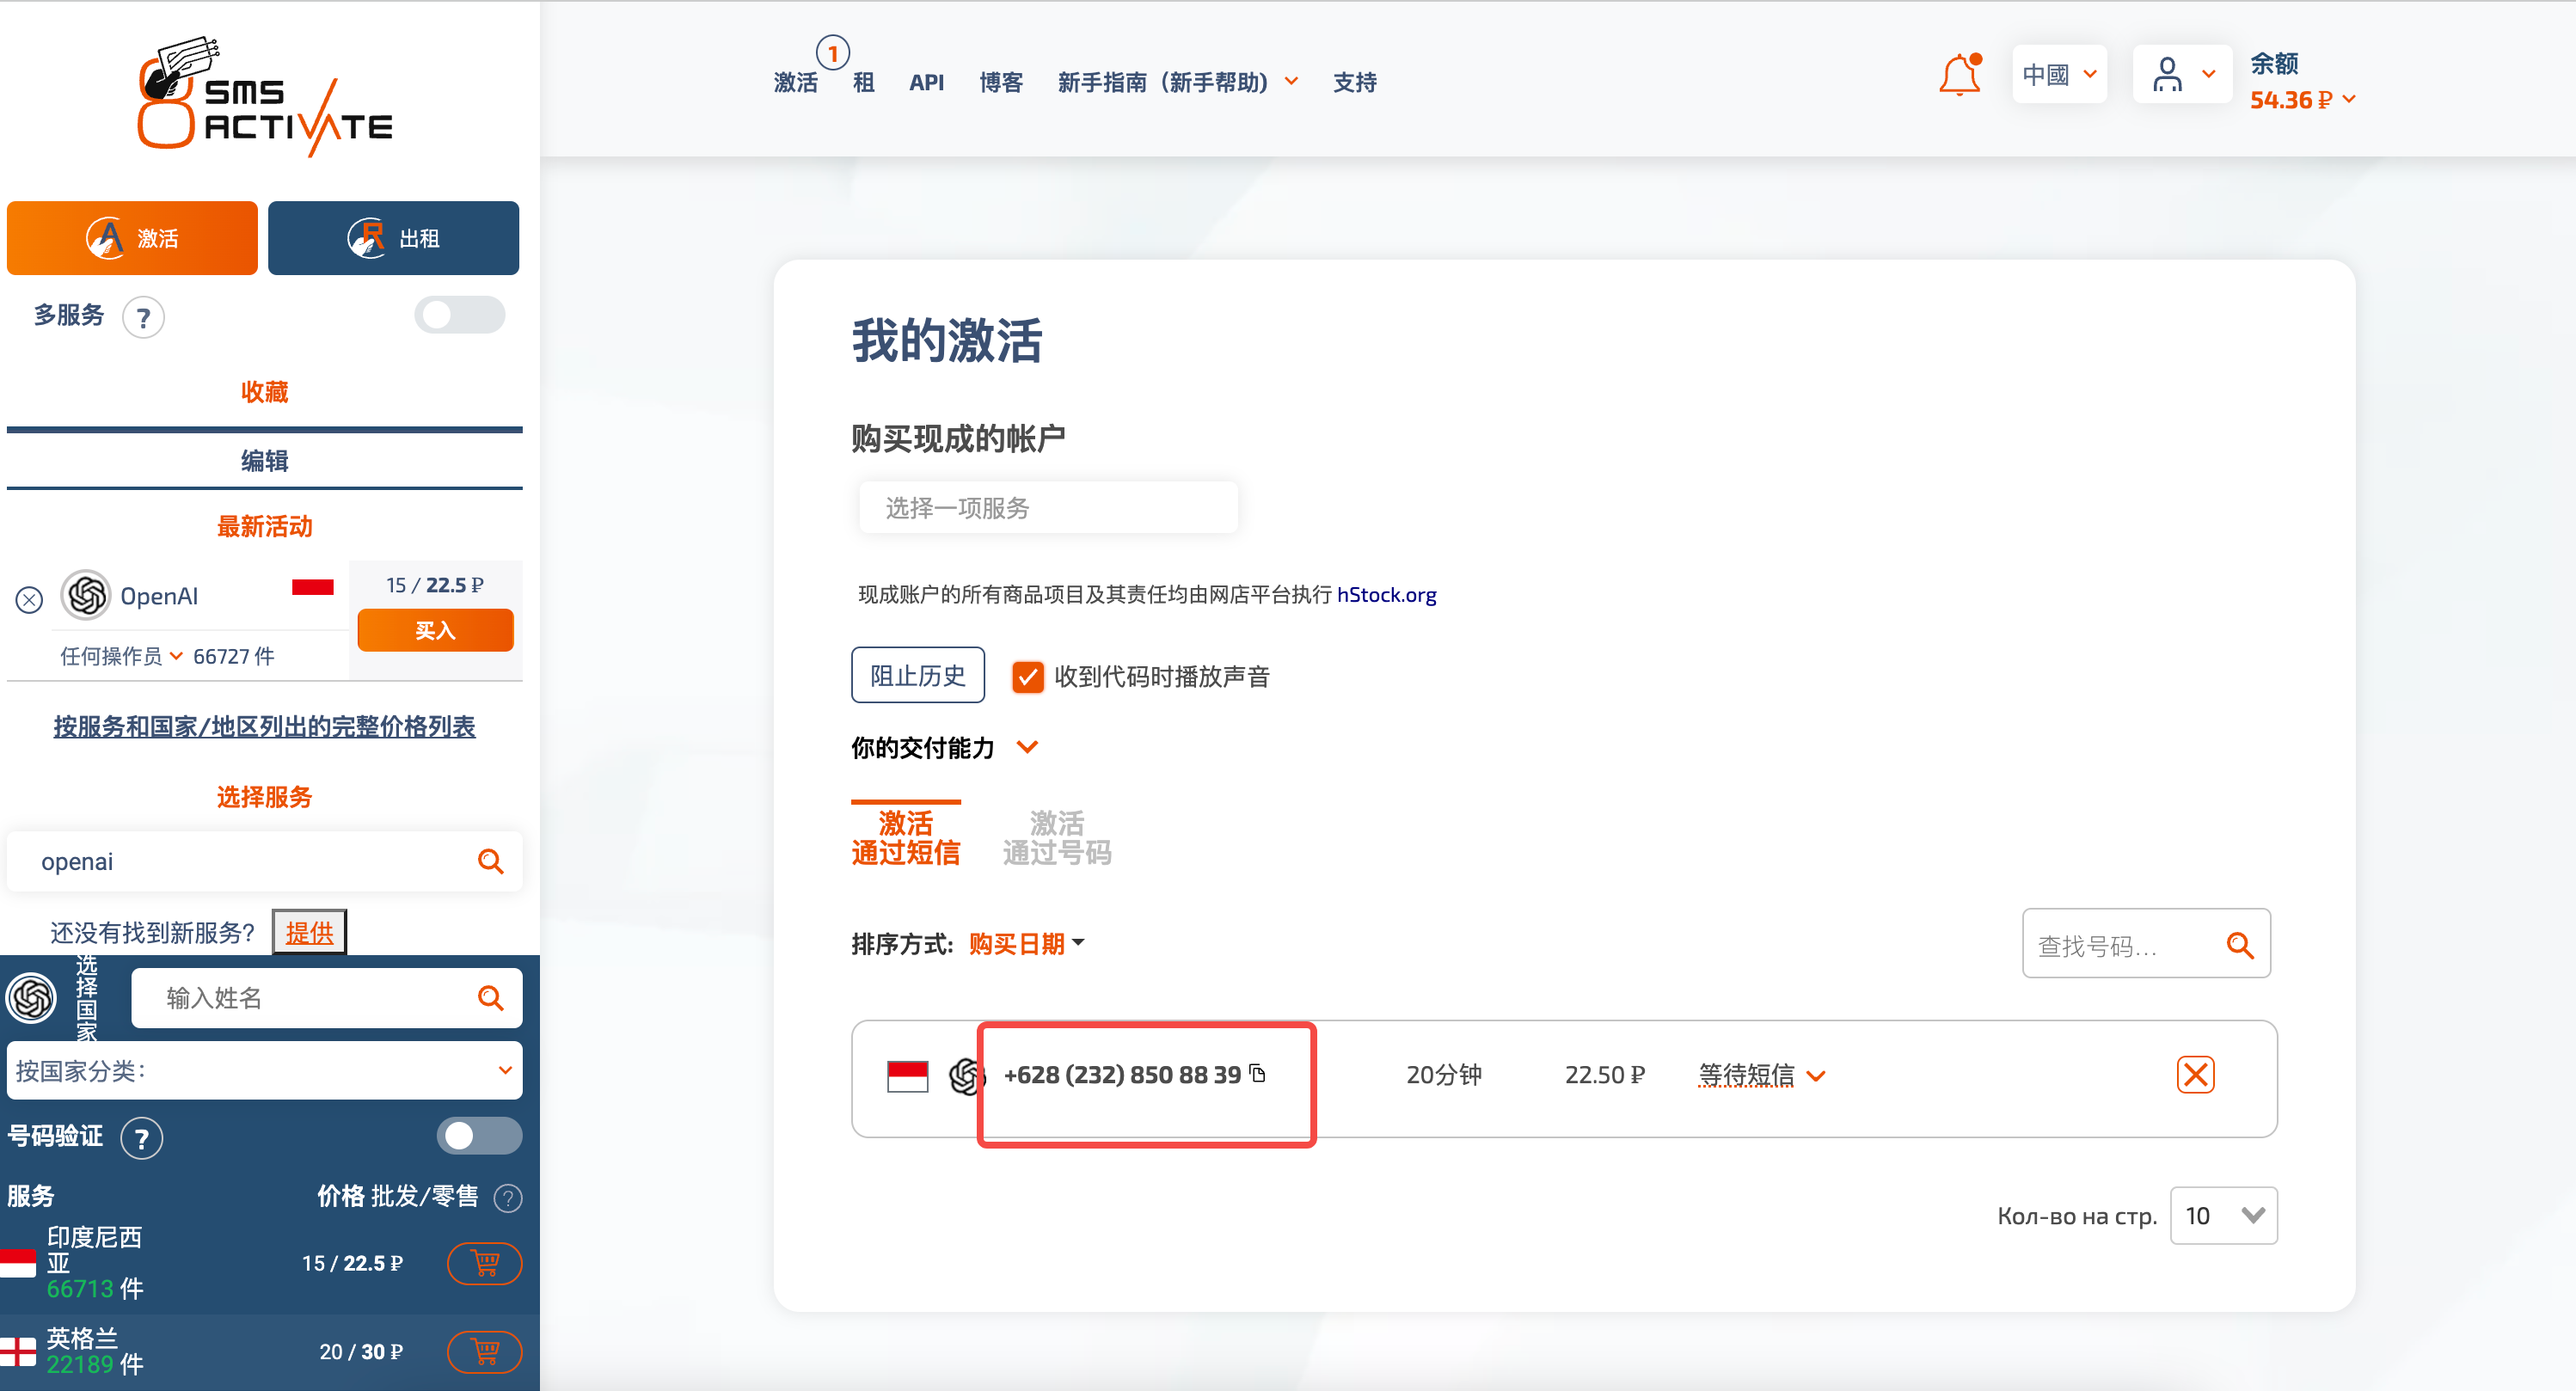Open the 博客 navigation item
This screenshot has width=2576, height=1391.
coord(1001,82)
